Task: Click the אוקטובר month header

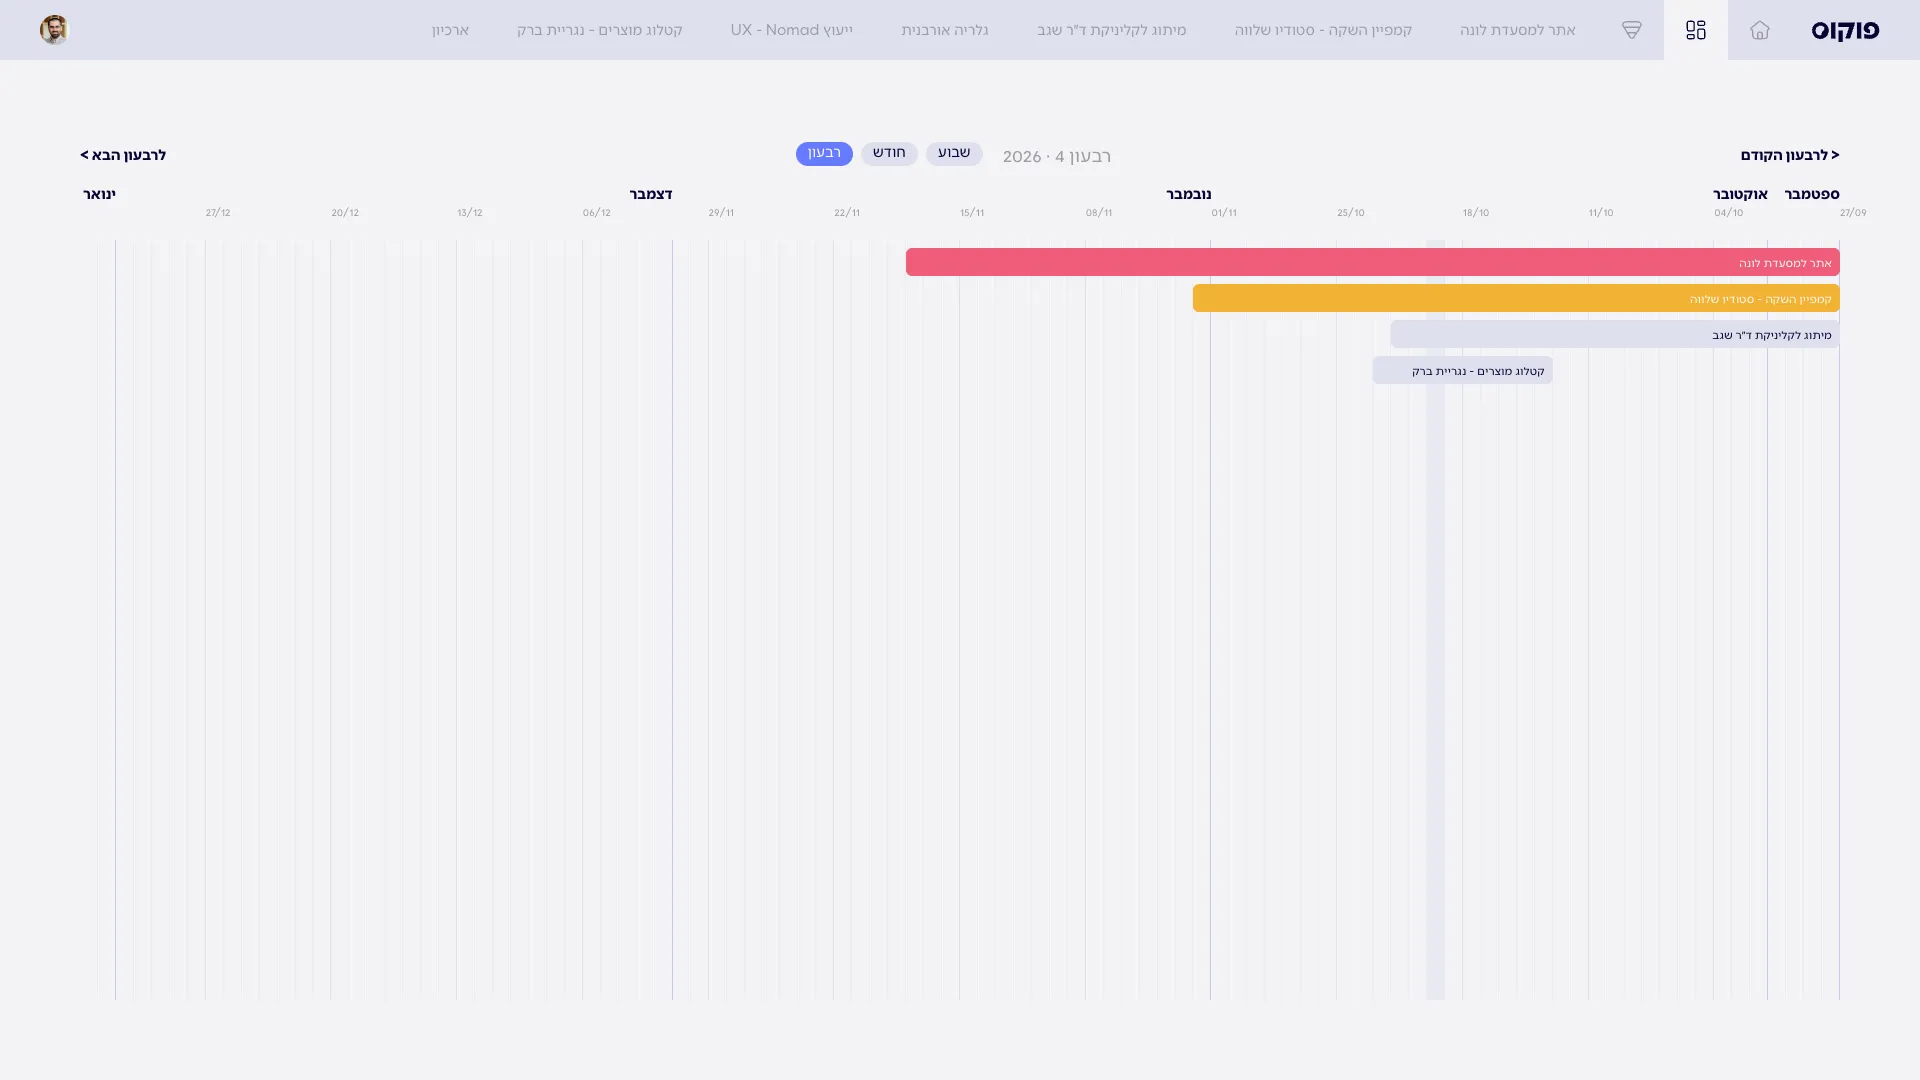Action: pos(1740,194)
